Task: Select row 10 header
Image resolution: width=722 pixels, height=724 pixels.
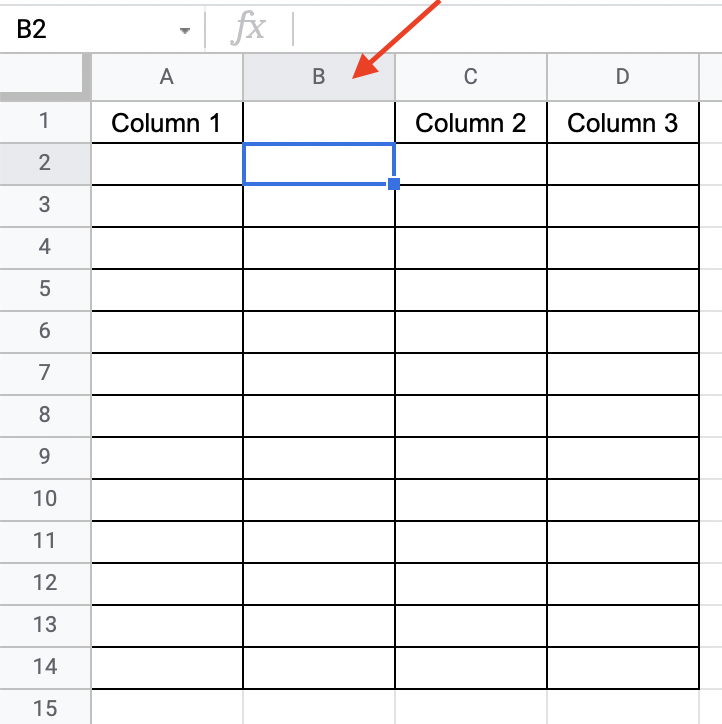Action: coord(45,499)
